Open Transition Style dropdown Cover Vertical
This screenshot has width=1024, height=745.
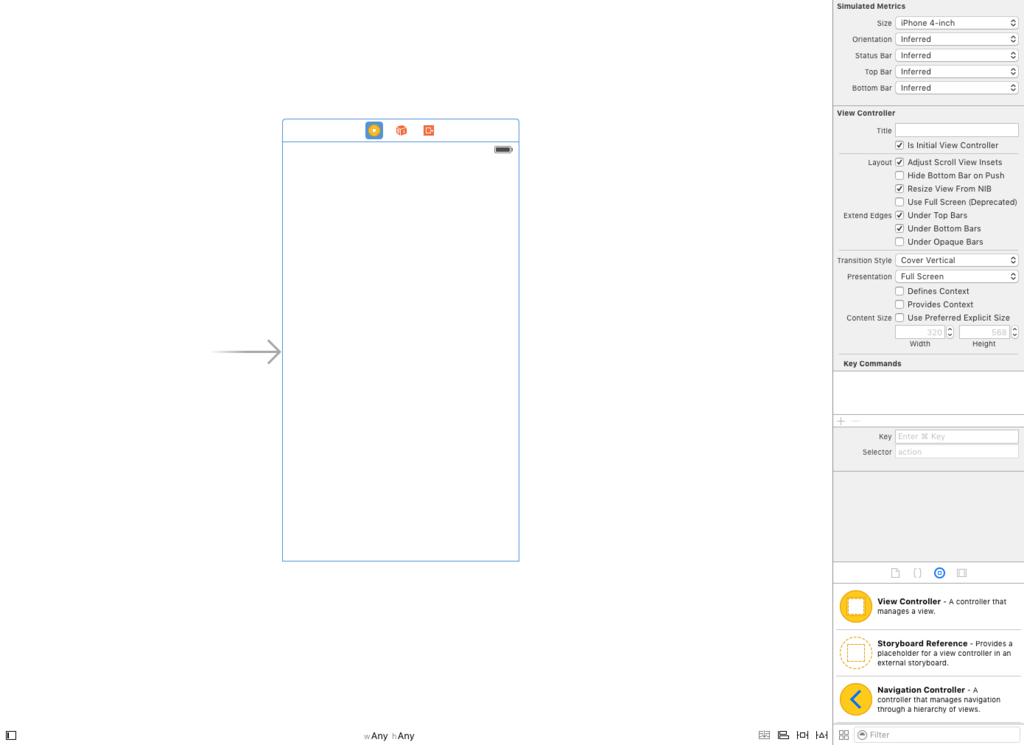coord(957,260)
